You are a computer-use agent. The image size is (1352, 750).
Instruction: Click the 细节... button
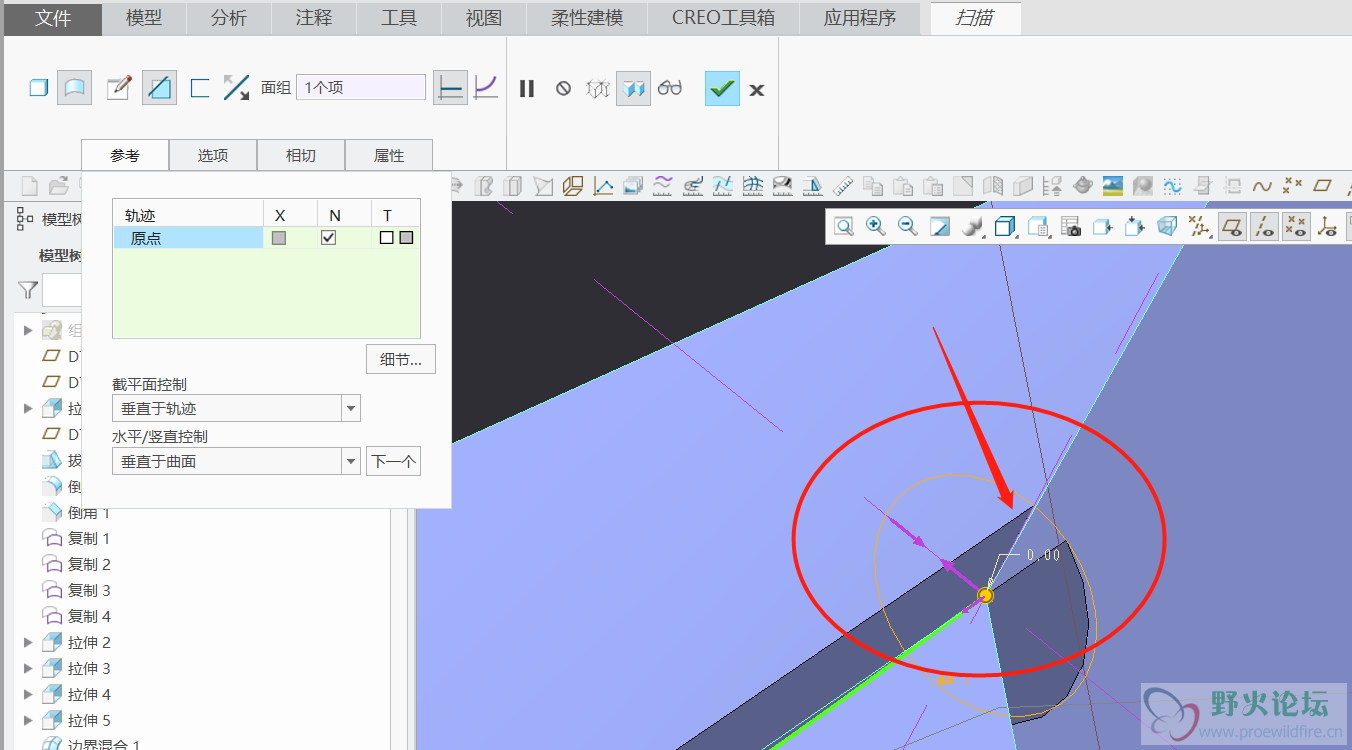(401, 359)
